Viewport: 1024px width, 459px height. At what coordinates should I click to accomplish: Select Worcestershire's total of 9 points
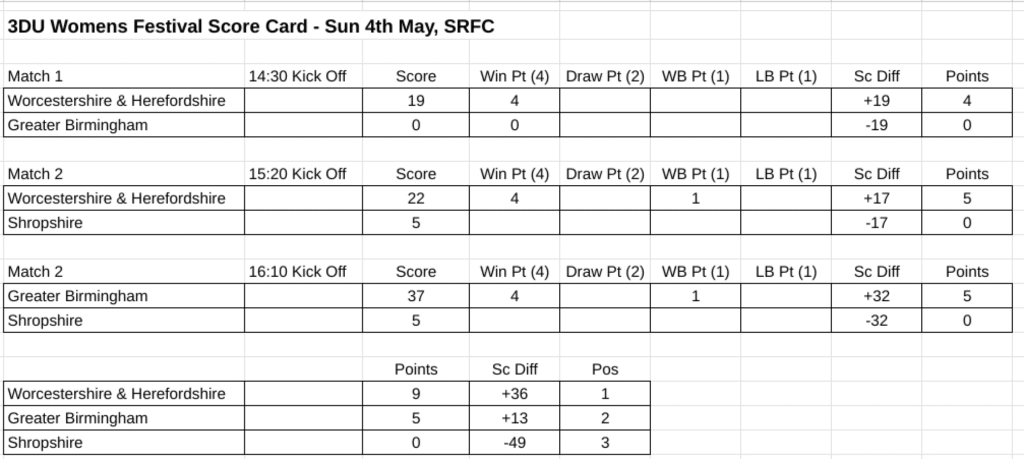pos(415,394)
